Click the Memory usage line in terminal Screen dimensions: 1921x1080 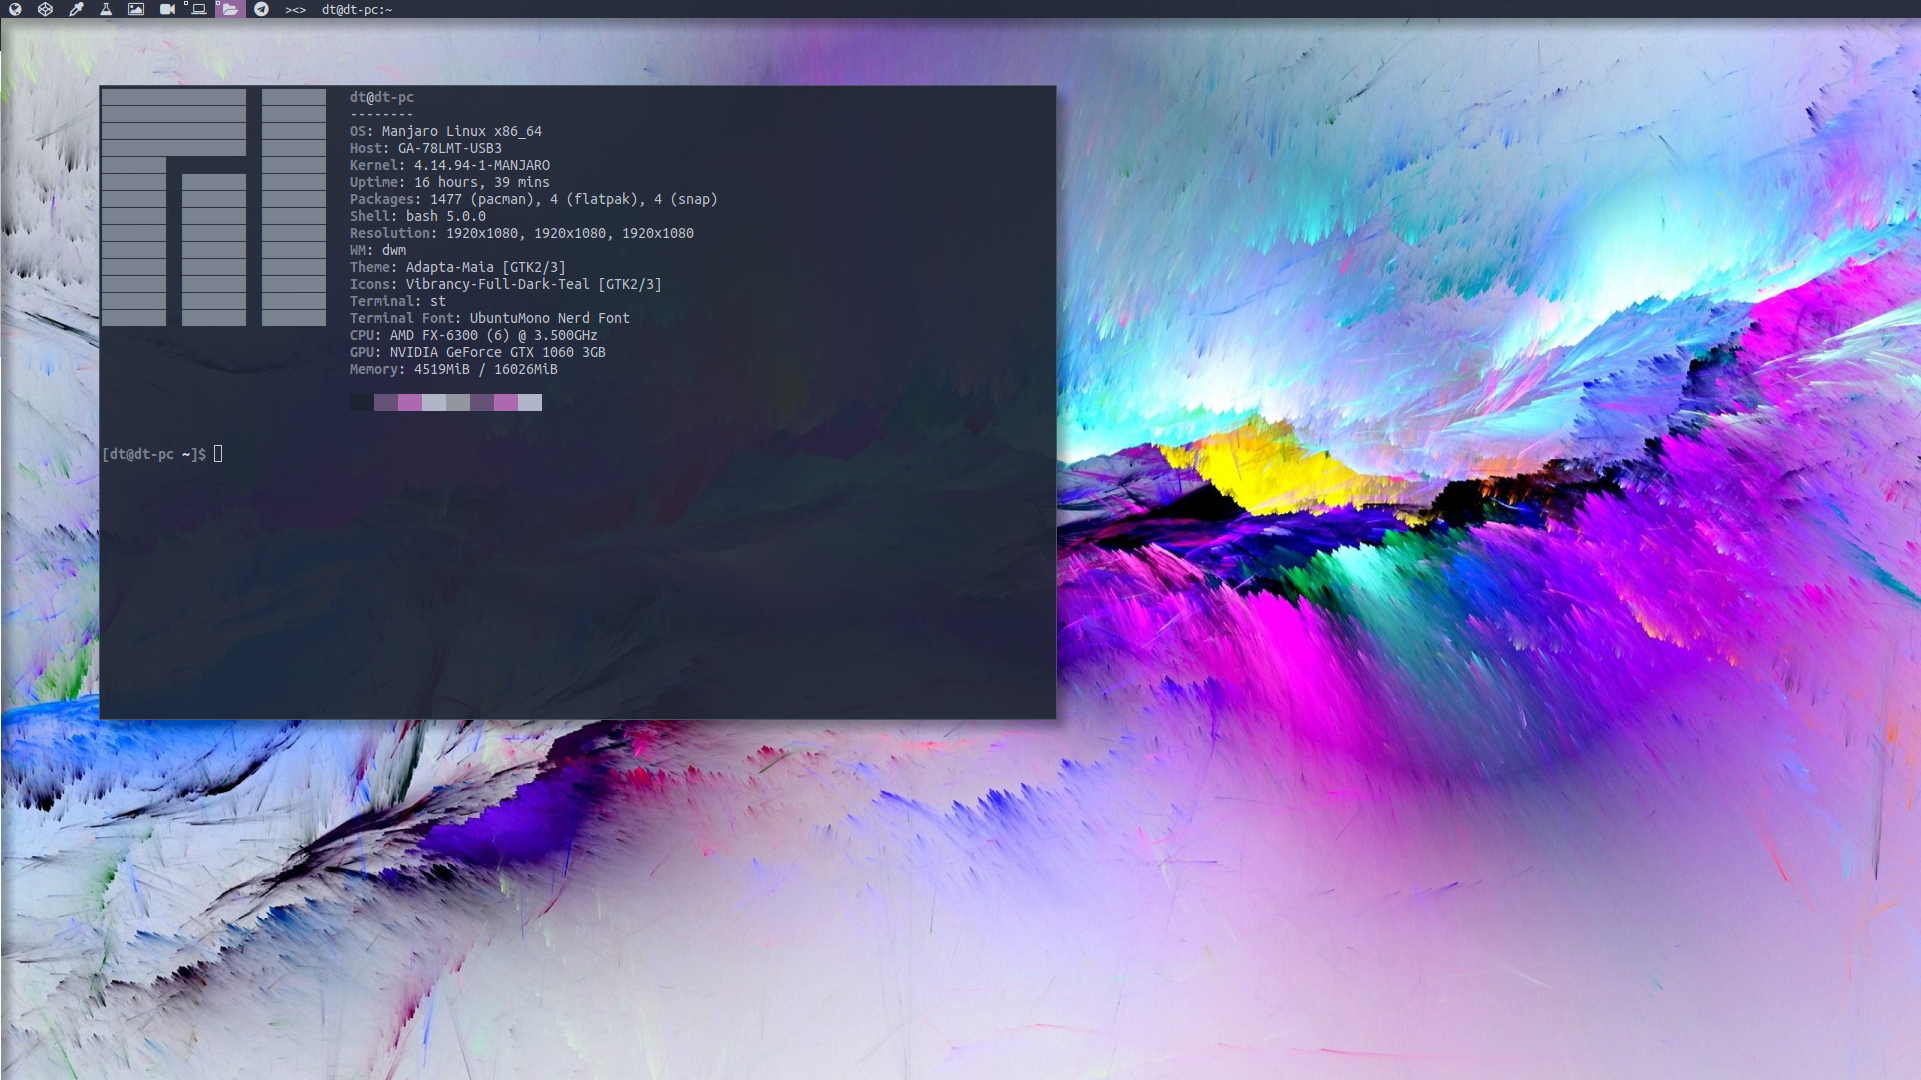[453, 369]
